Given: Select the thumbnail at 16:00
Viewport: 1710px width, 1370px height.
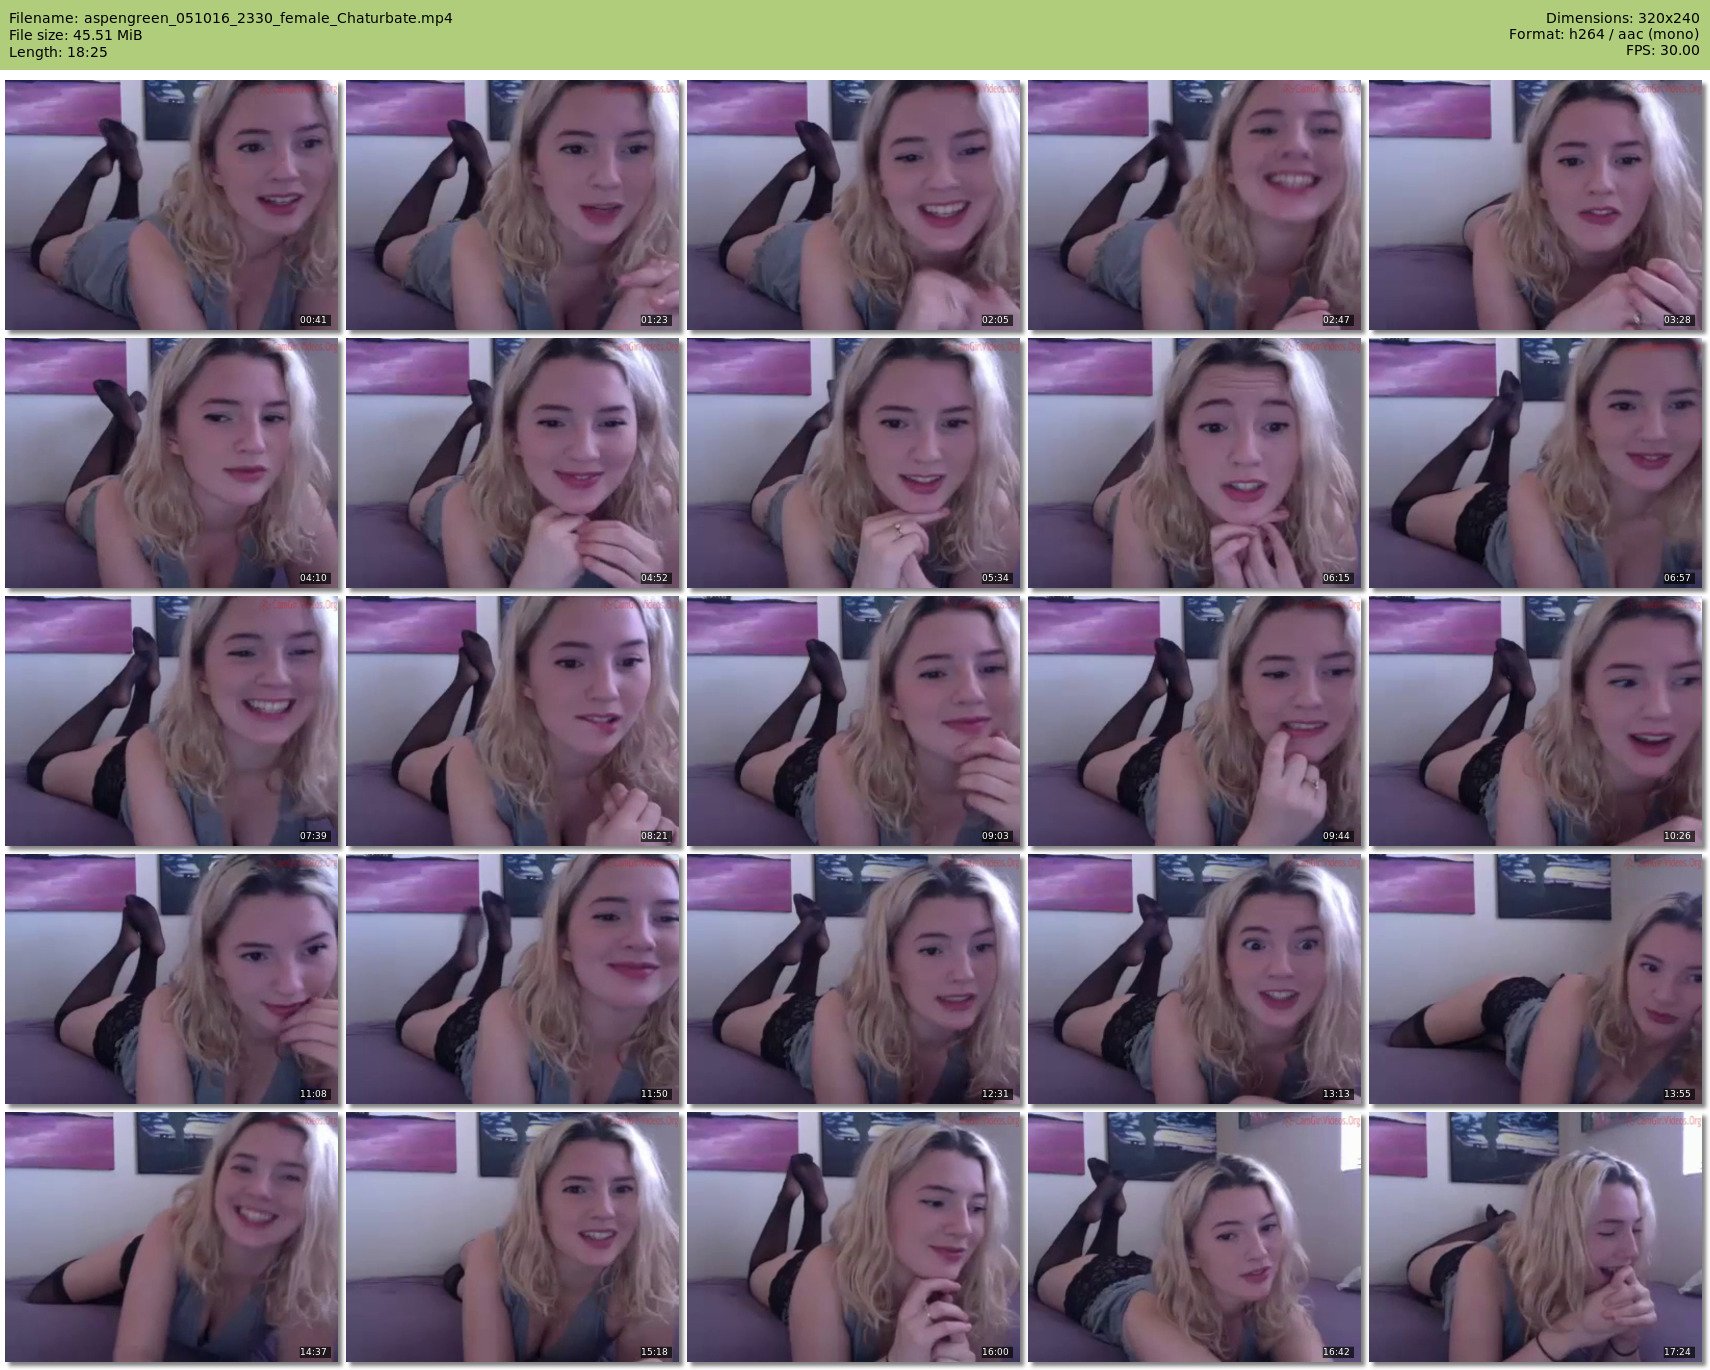Looking at the screenshot, I should (x=853, y=1237).
